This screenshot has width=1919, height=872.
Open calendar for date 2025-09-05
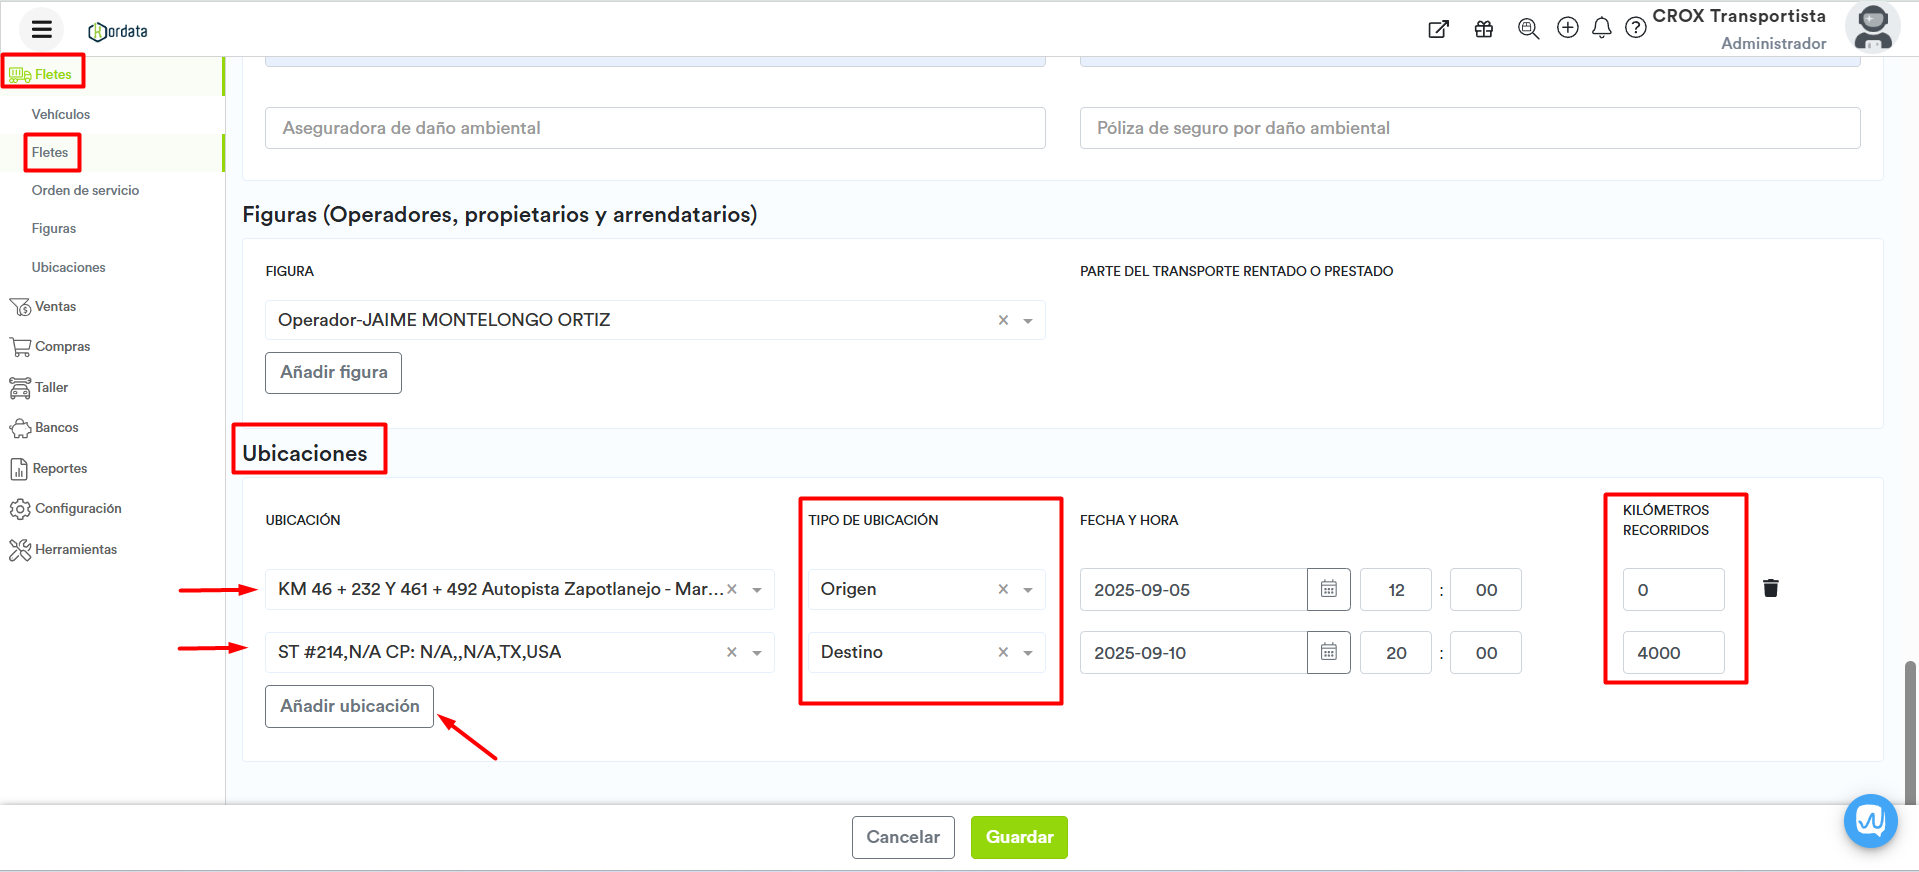1328,589
